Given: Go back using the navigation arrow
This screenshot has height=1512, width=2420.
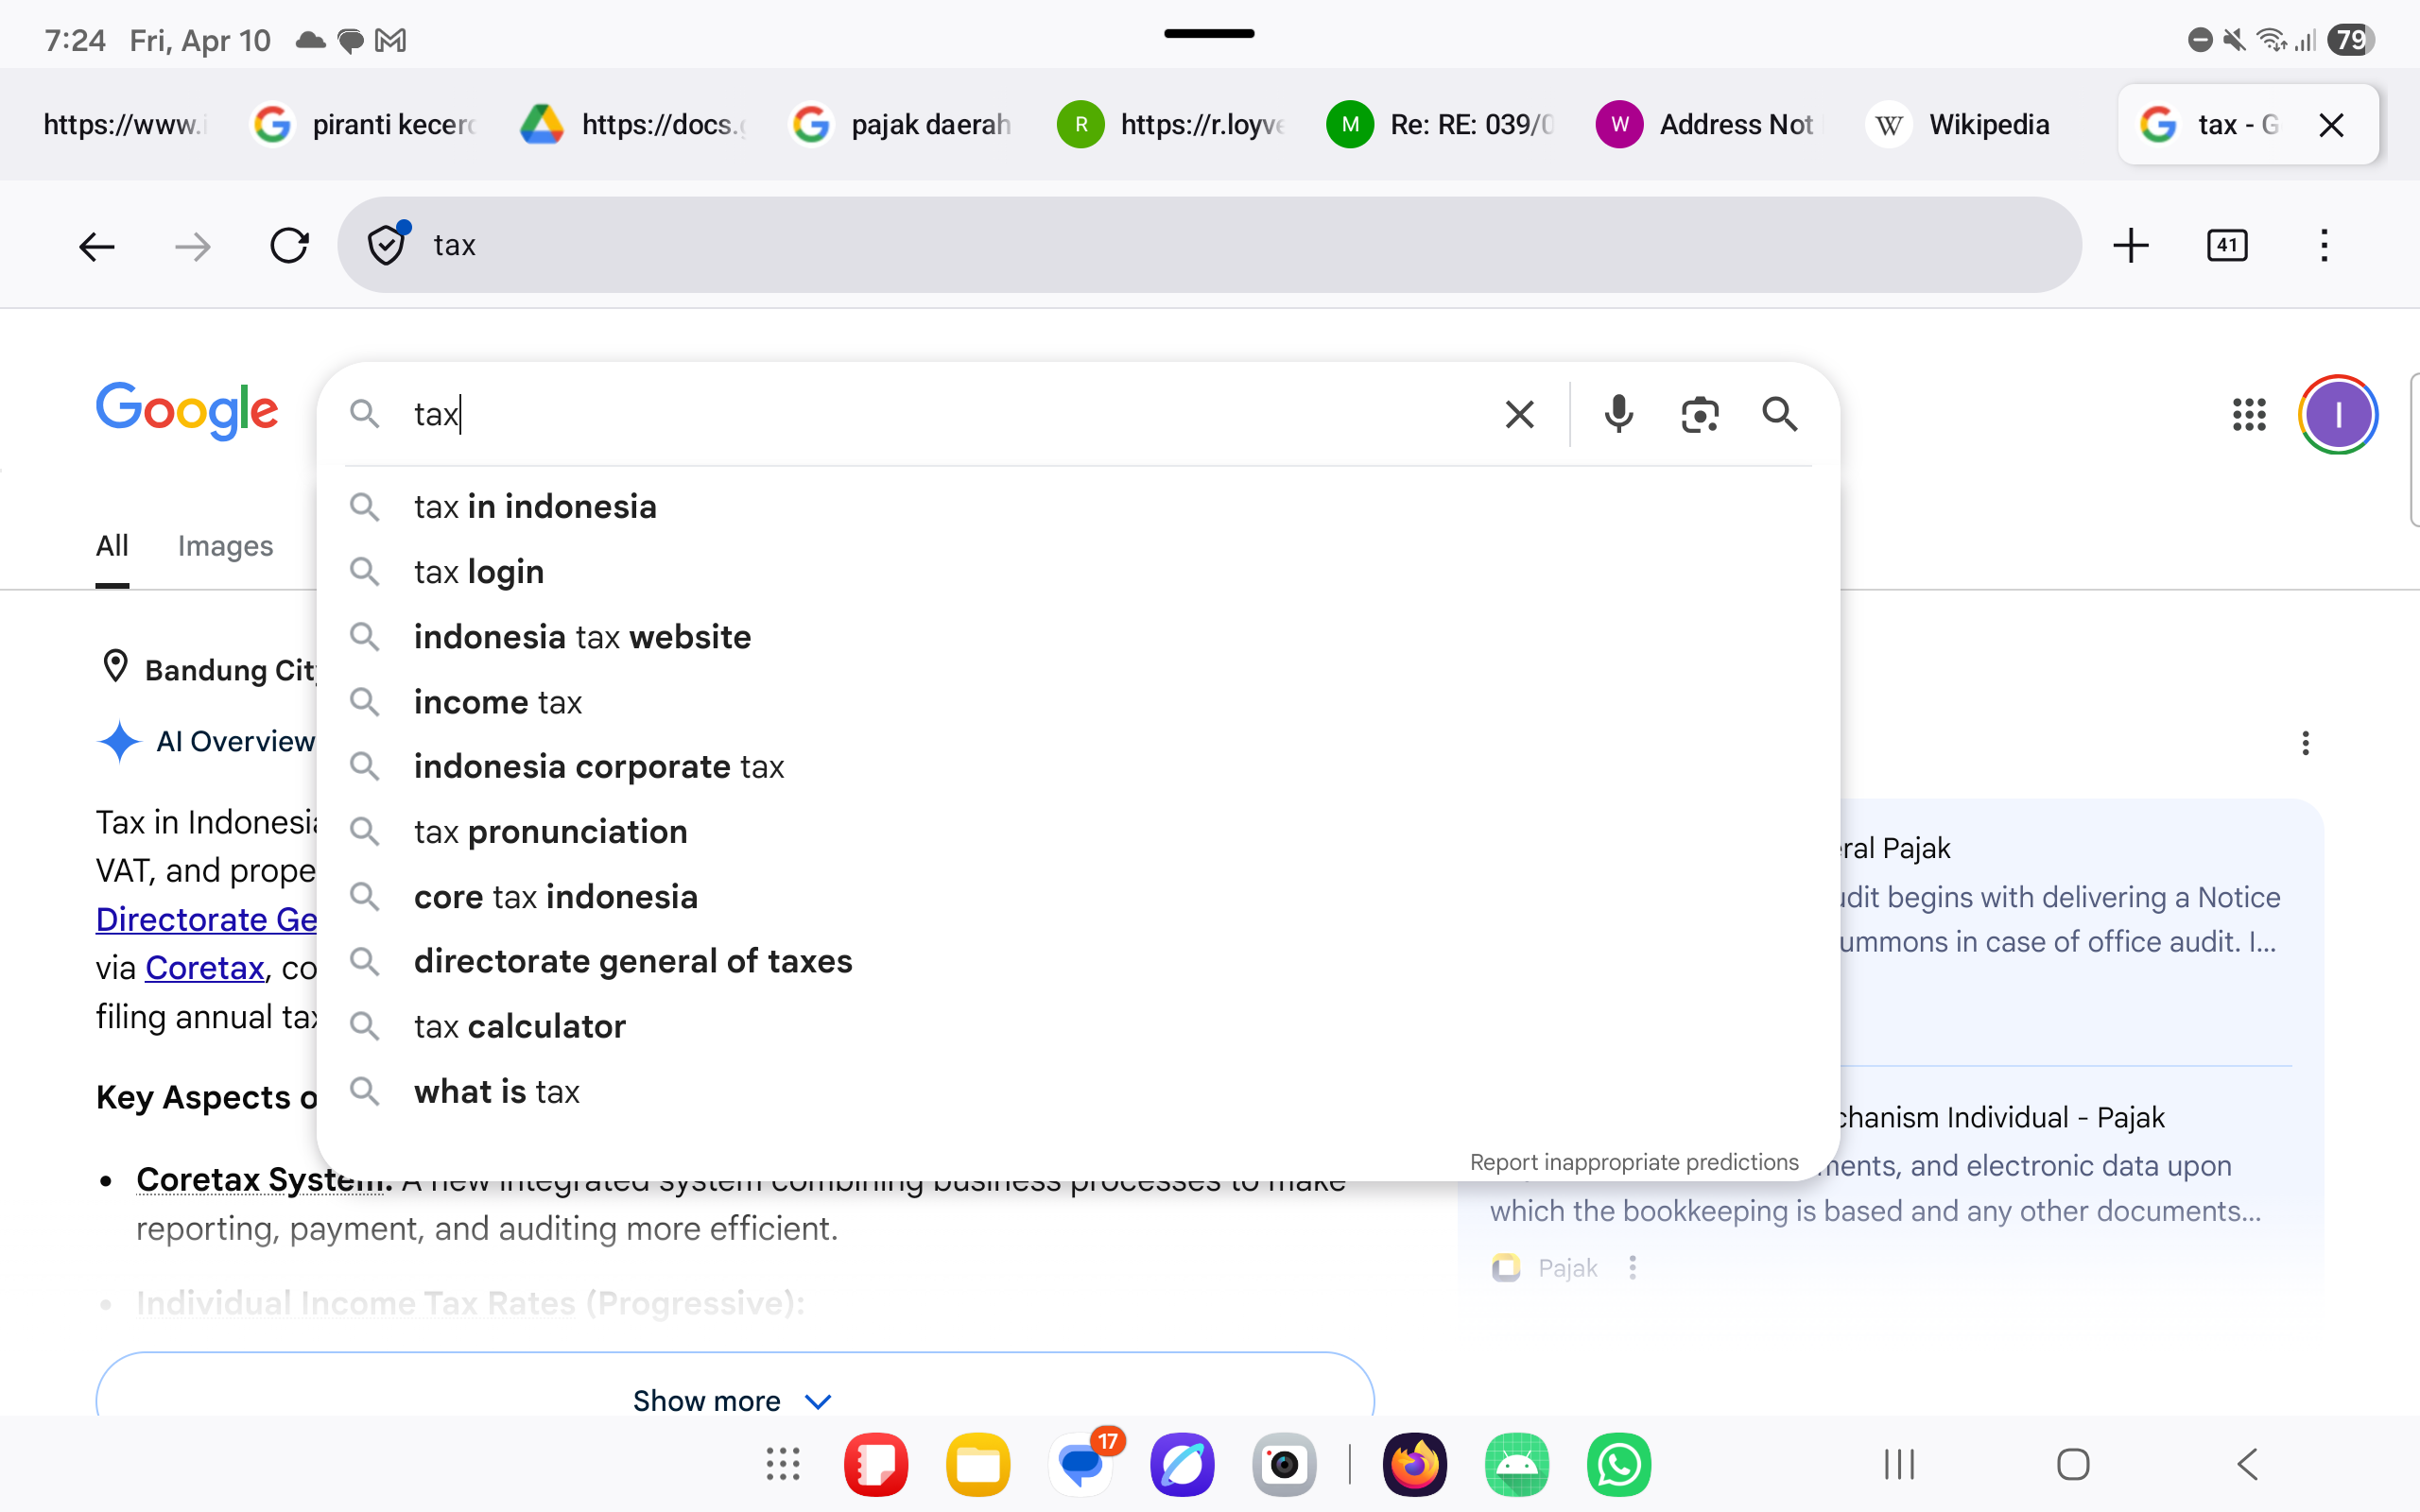Looking at the screenshot, I should click(x=96, y=245).
